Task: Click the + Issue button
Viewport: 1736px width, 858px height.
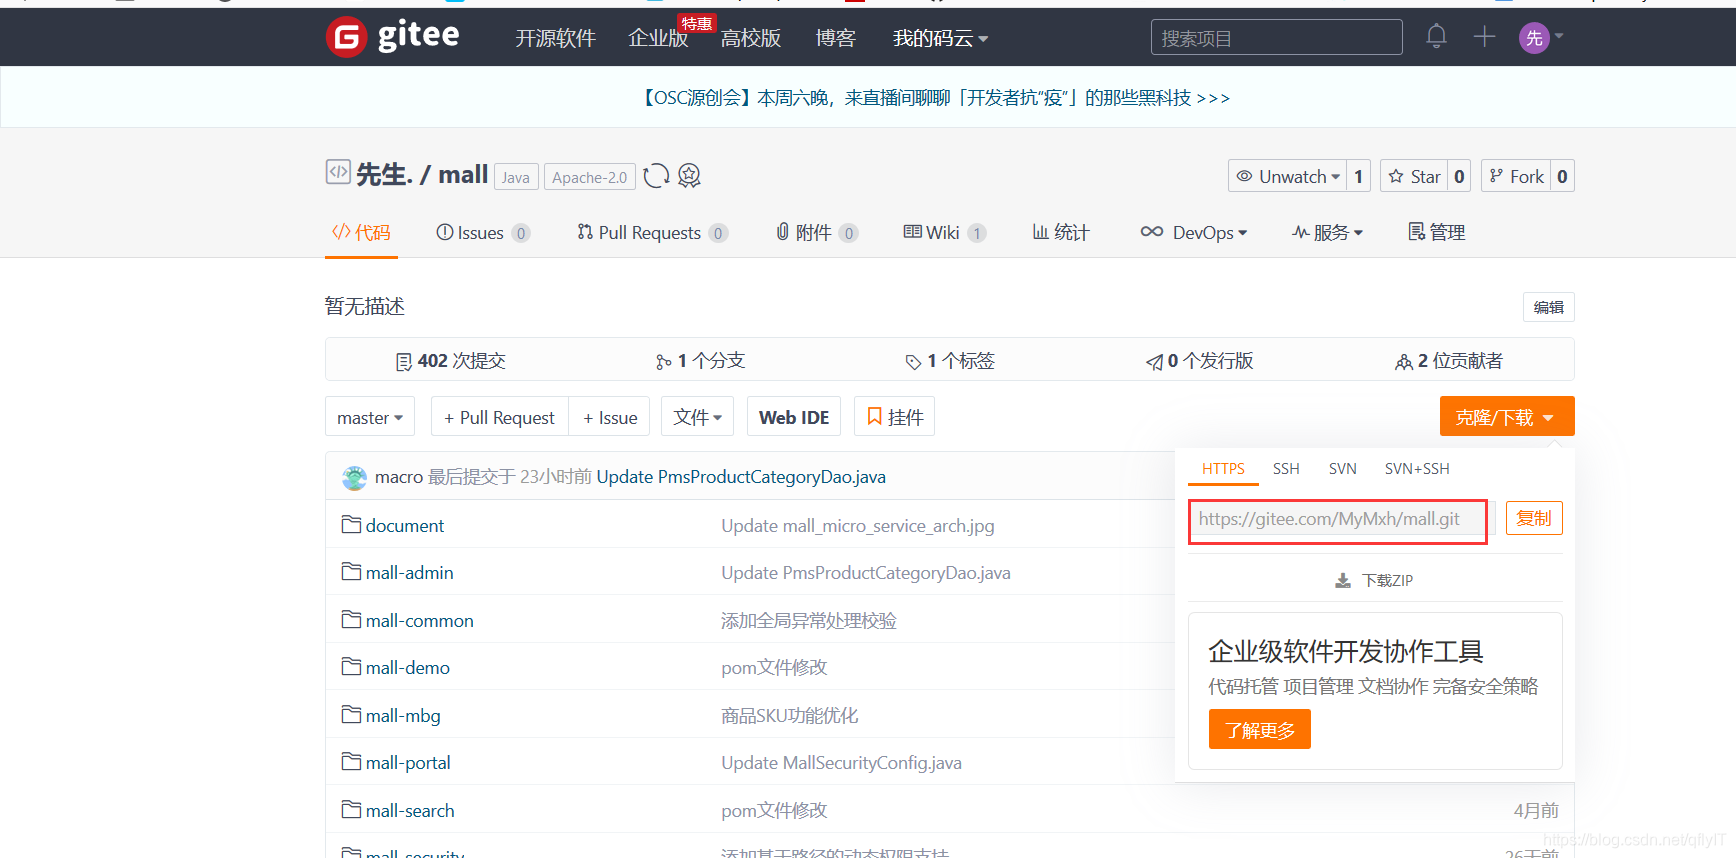Action: [x=610, y=417]
